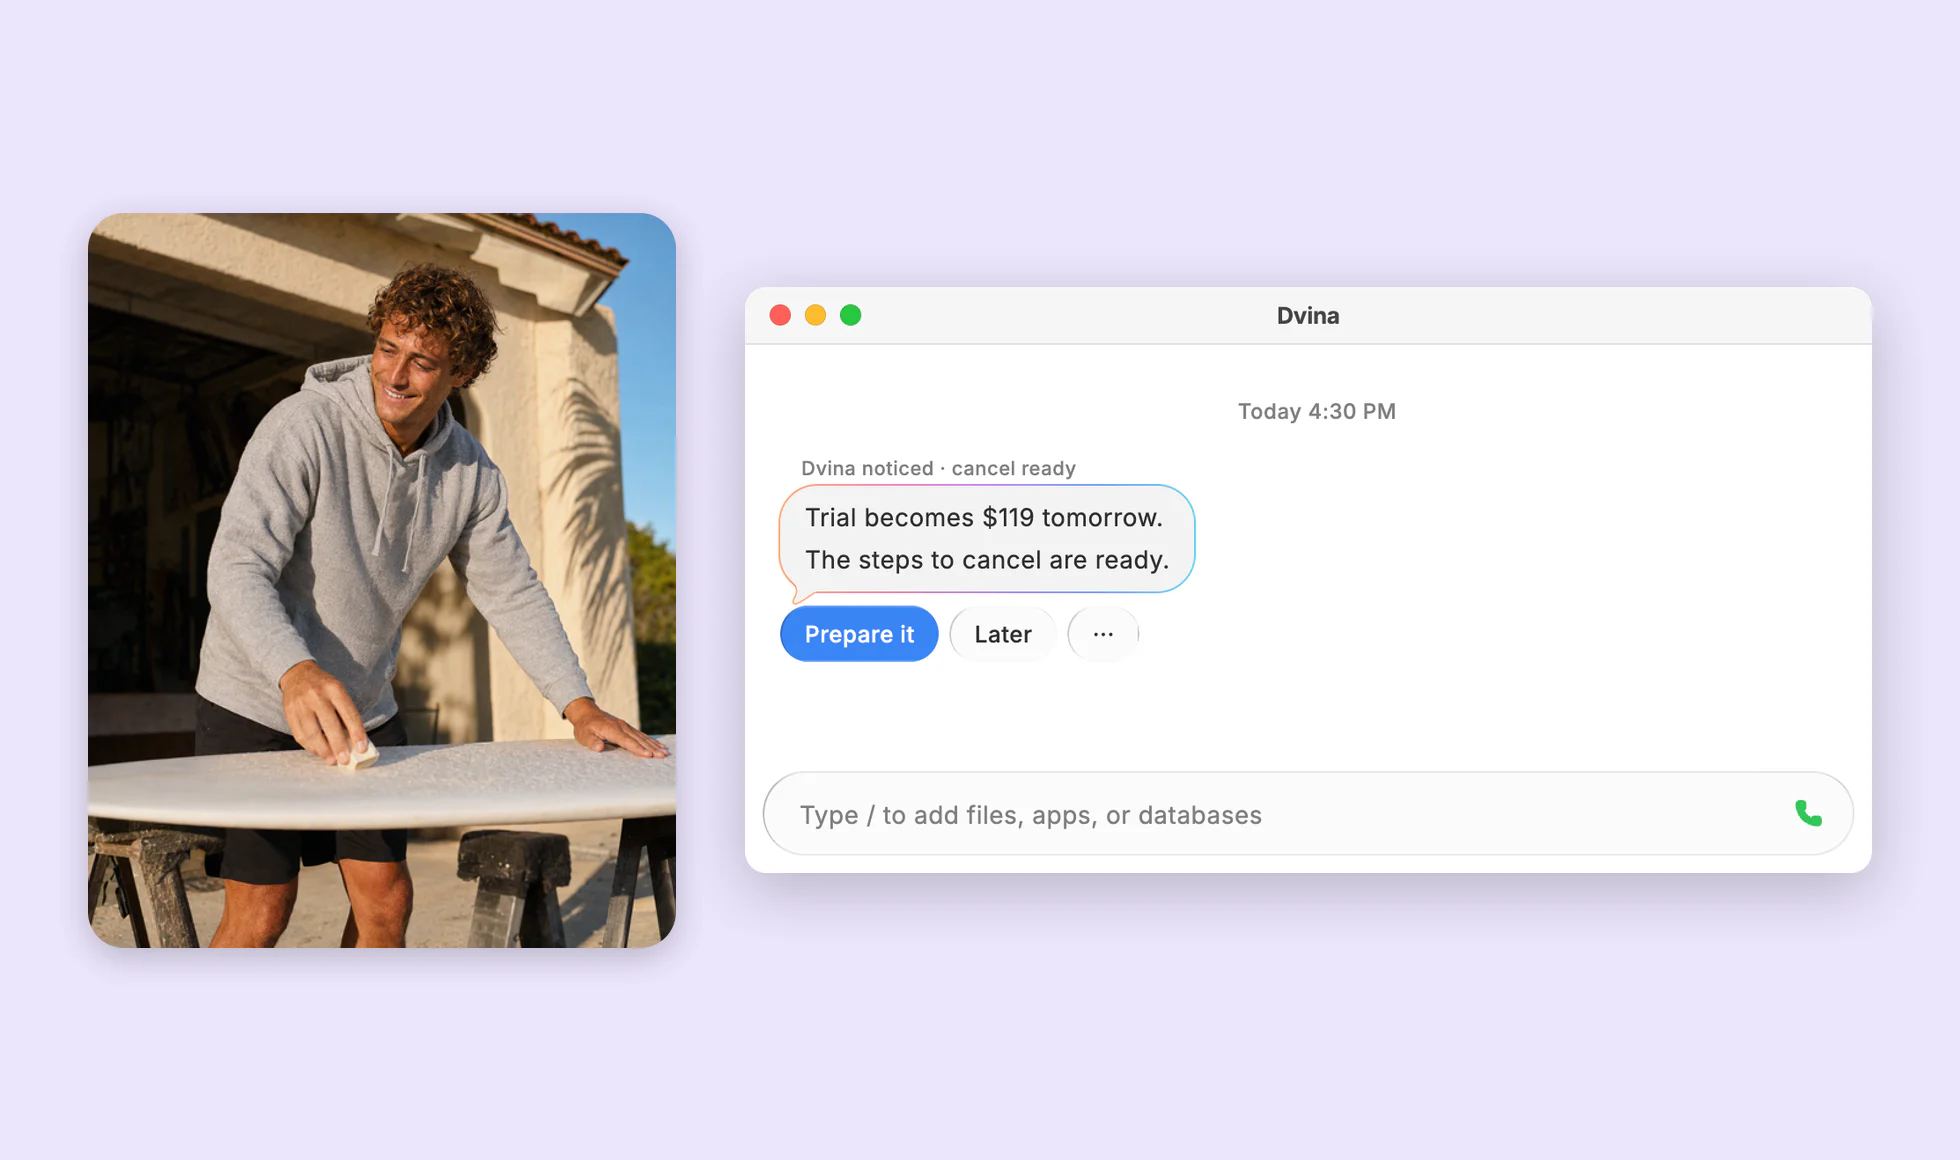Select the Trial becomes $119 message bubble
Screen dimensions: 1960x1160
tap(987, 539)
